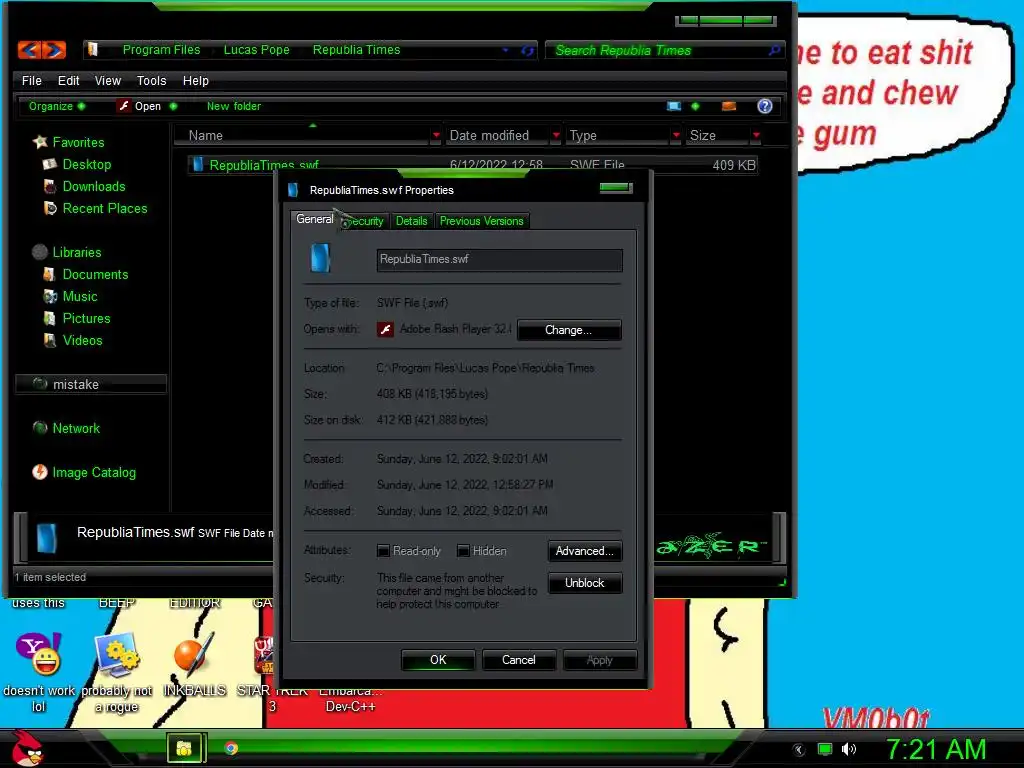
Task: Open the Yahoo Messenger desktop icon
Action: [x=39, y=654]
